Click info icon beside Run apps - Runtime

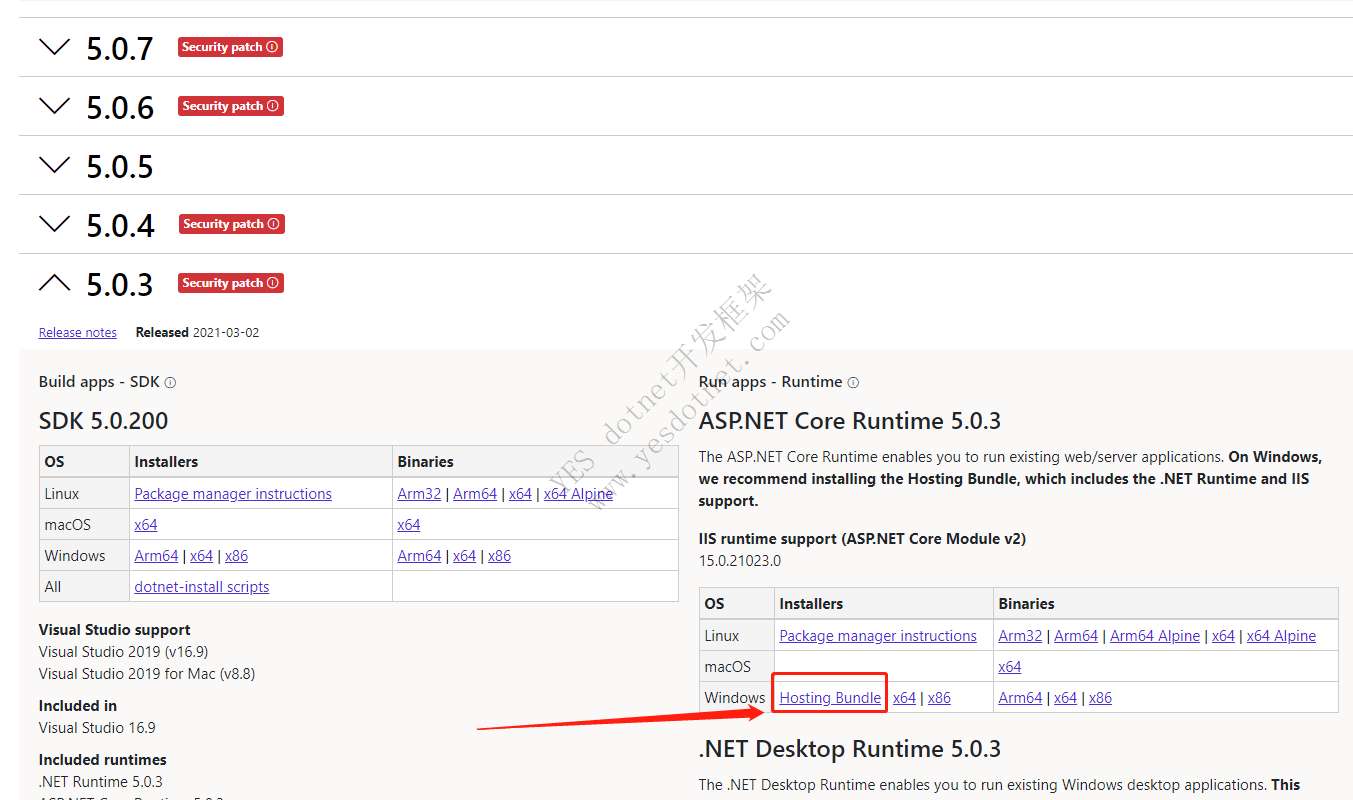853,382
